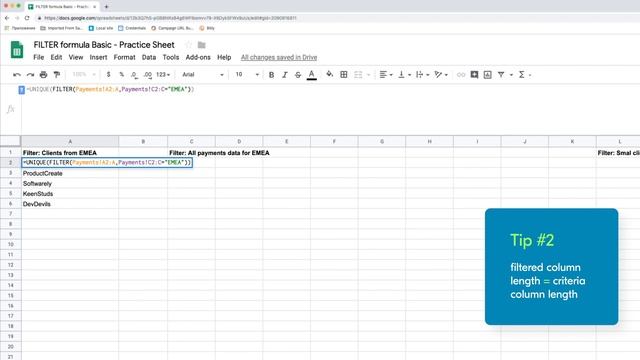Reload the page in the browser
The height and width of the screenshot is (360, 640).
point(27,18)
